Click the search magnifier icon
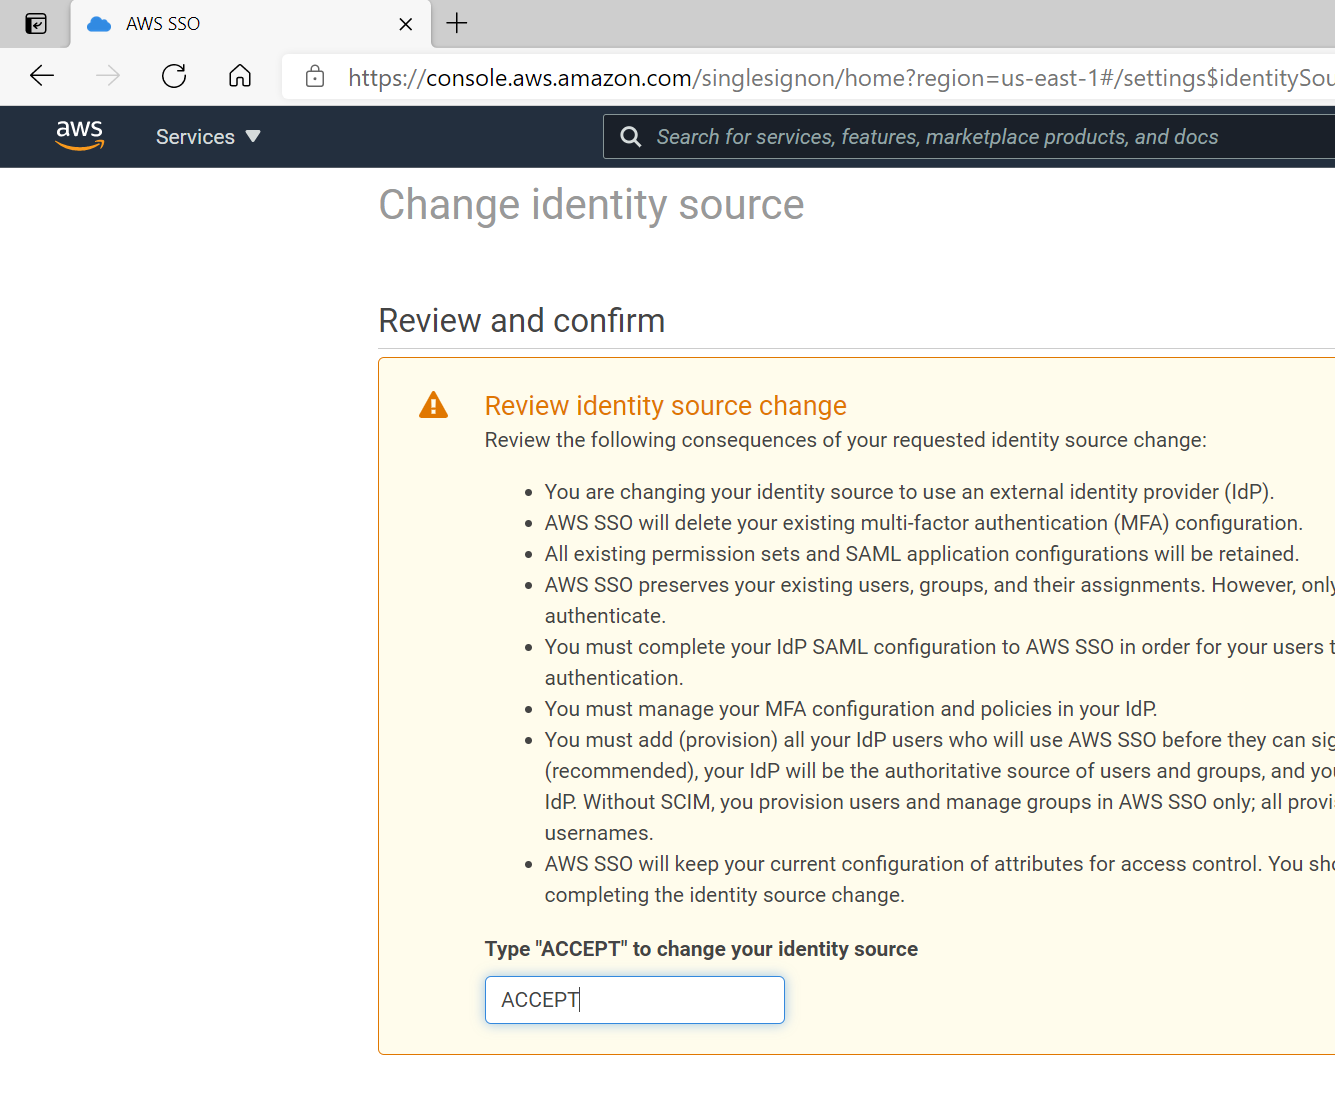1335x1102 pixels. point(630,137)
